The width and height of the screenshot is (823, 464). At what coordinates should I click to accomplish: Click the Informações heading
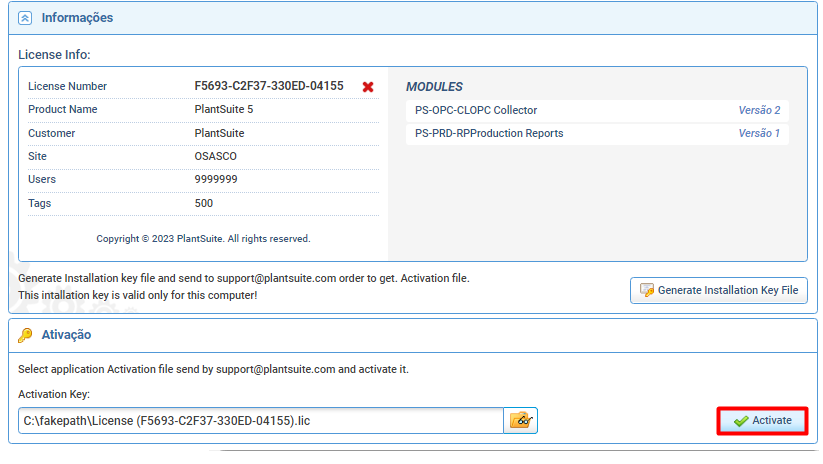(77, 18)
